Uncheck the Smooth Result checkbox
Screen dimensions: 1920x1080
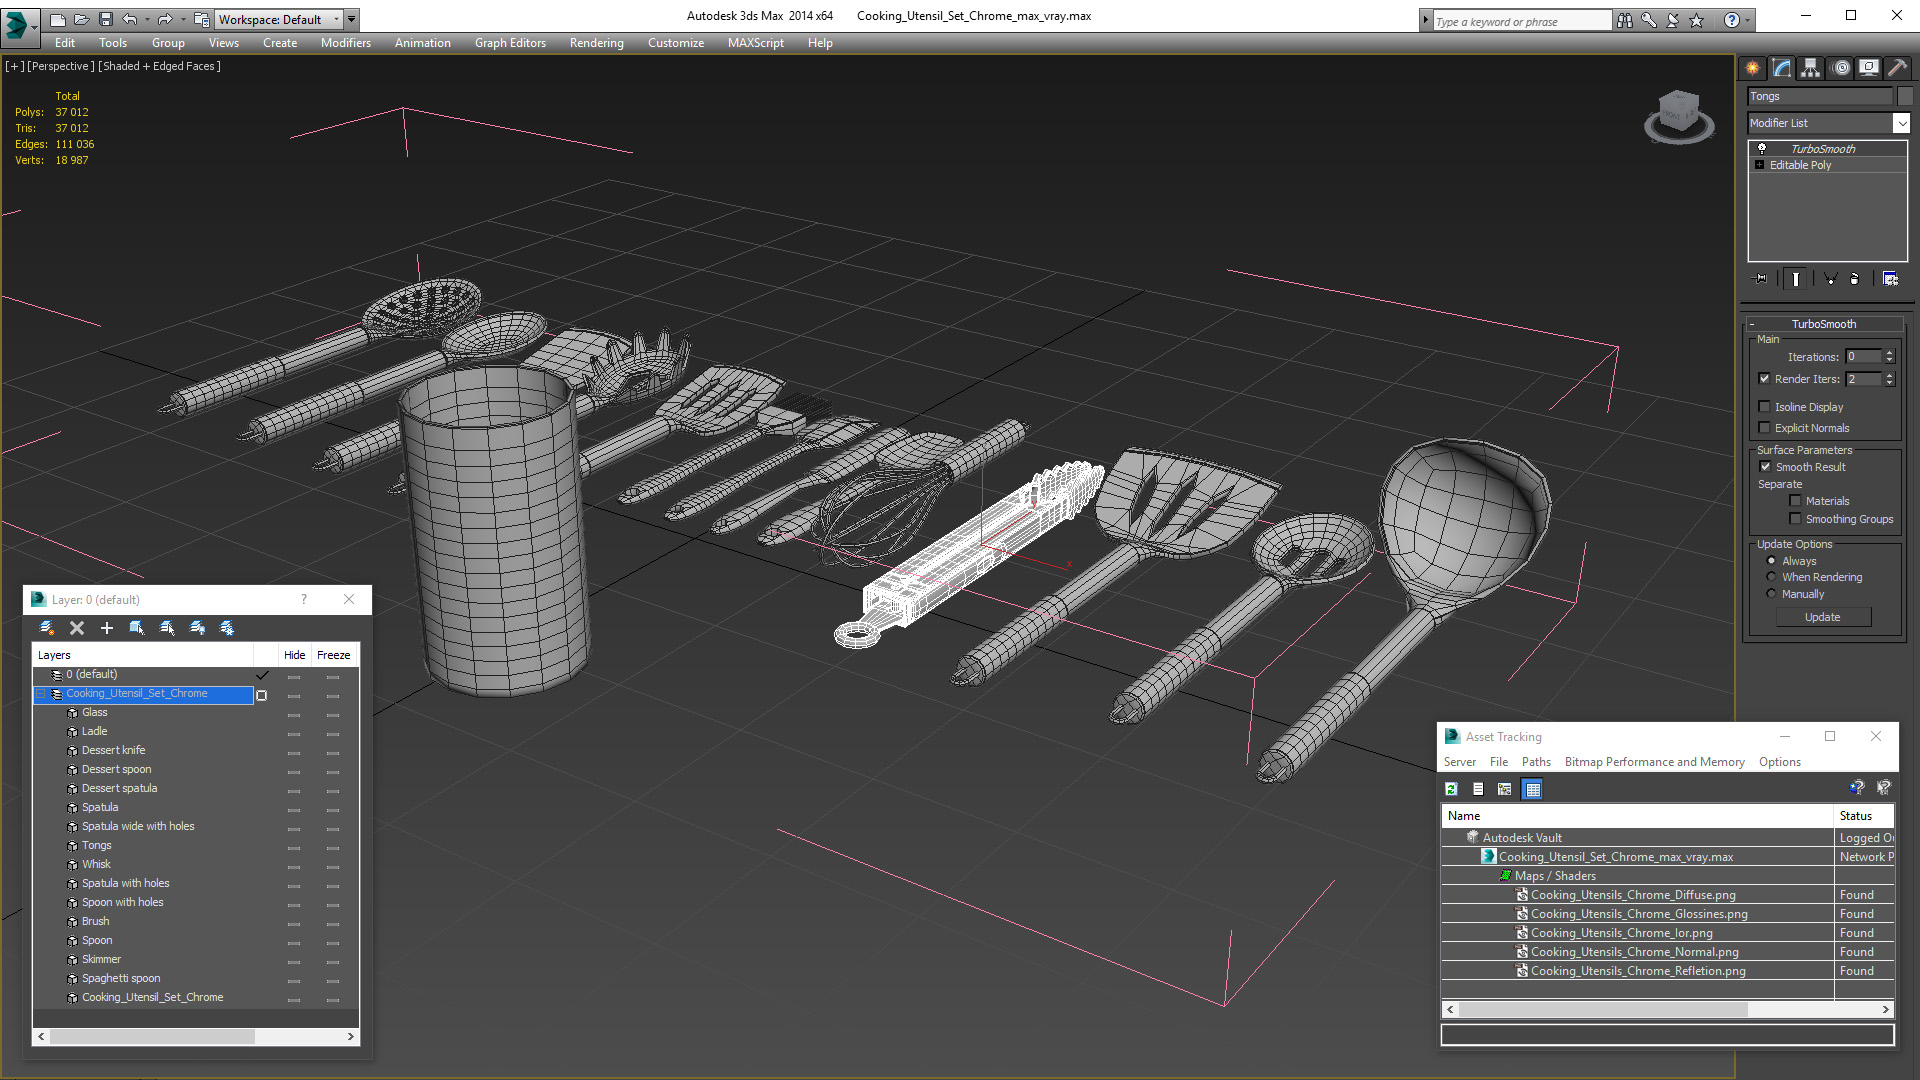click(1765, 467)
